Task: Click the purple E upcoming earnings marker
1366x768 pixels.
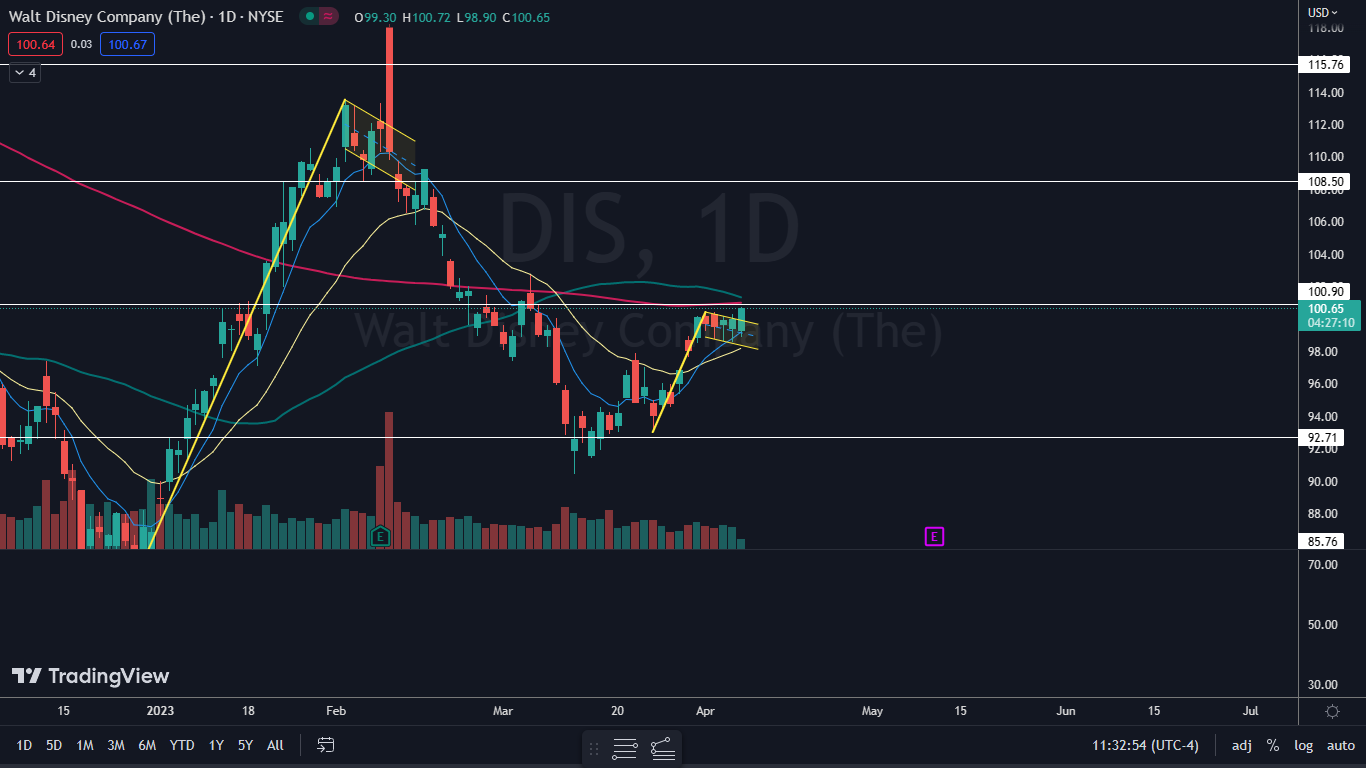Action: [x=933, y=537]
